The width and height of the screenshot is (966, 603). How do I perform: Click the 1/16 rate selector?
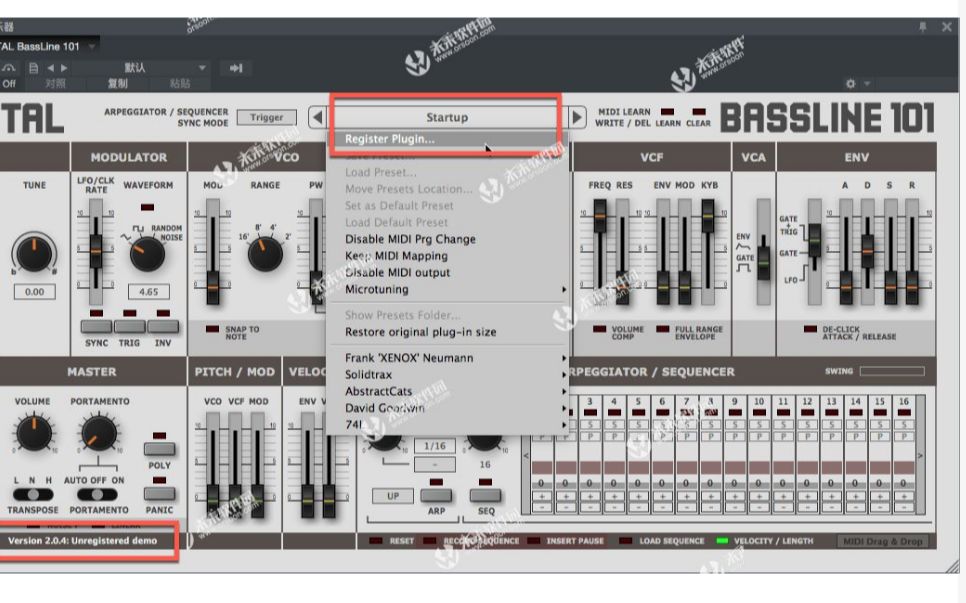434,445
